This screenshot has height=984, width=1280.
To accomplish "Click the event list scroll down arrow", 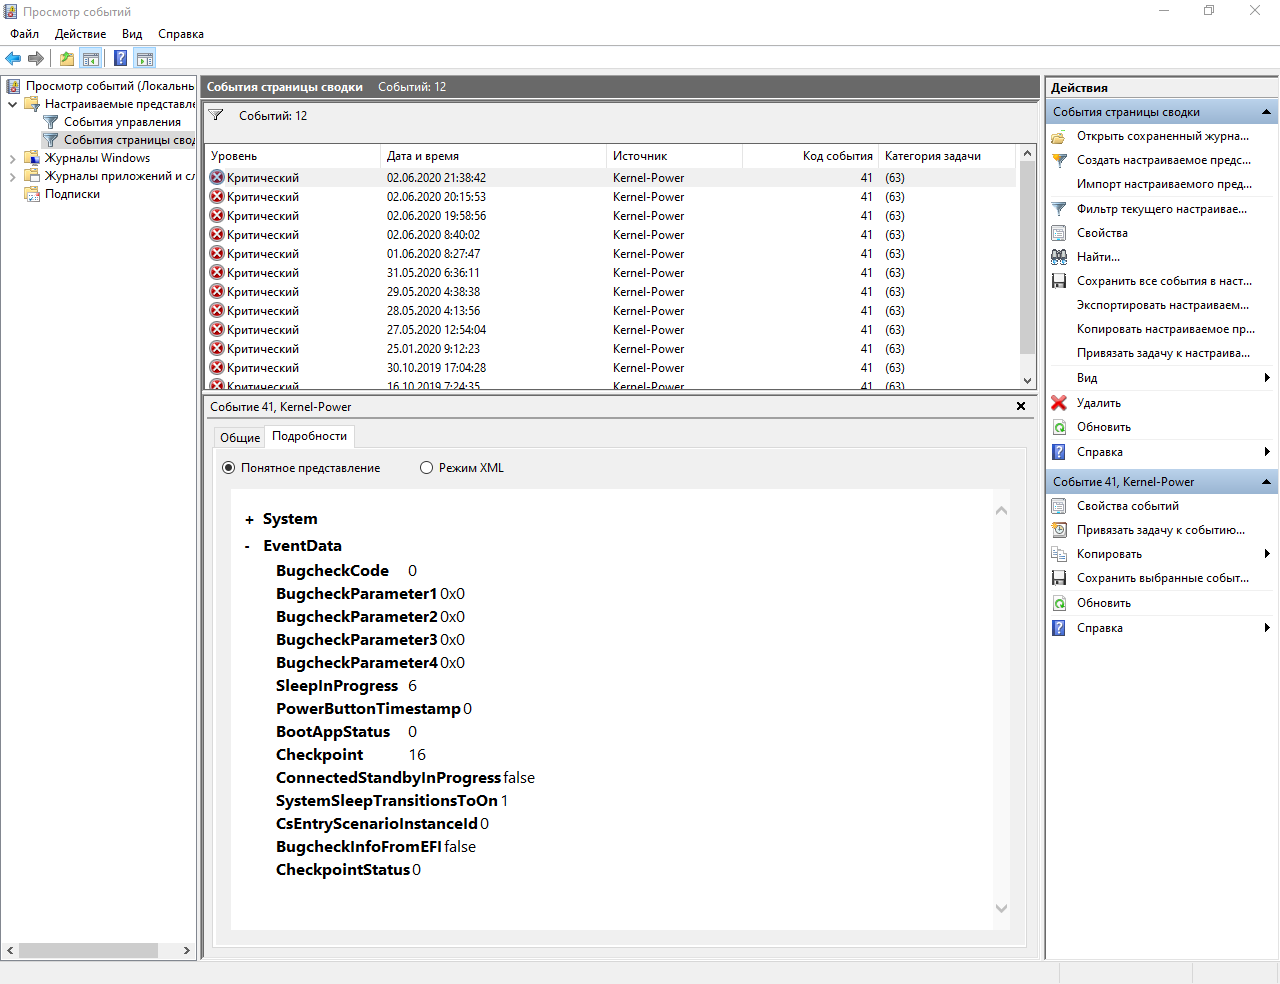I will [1027, 380].
